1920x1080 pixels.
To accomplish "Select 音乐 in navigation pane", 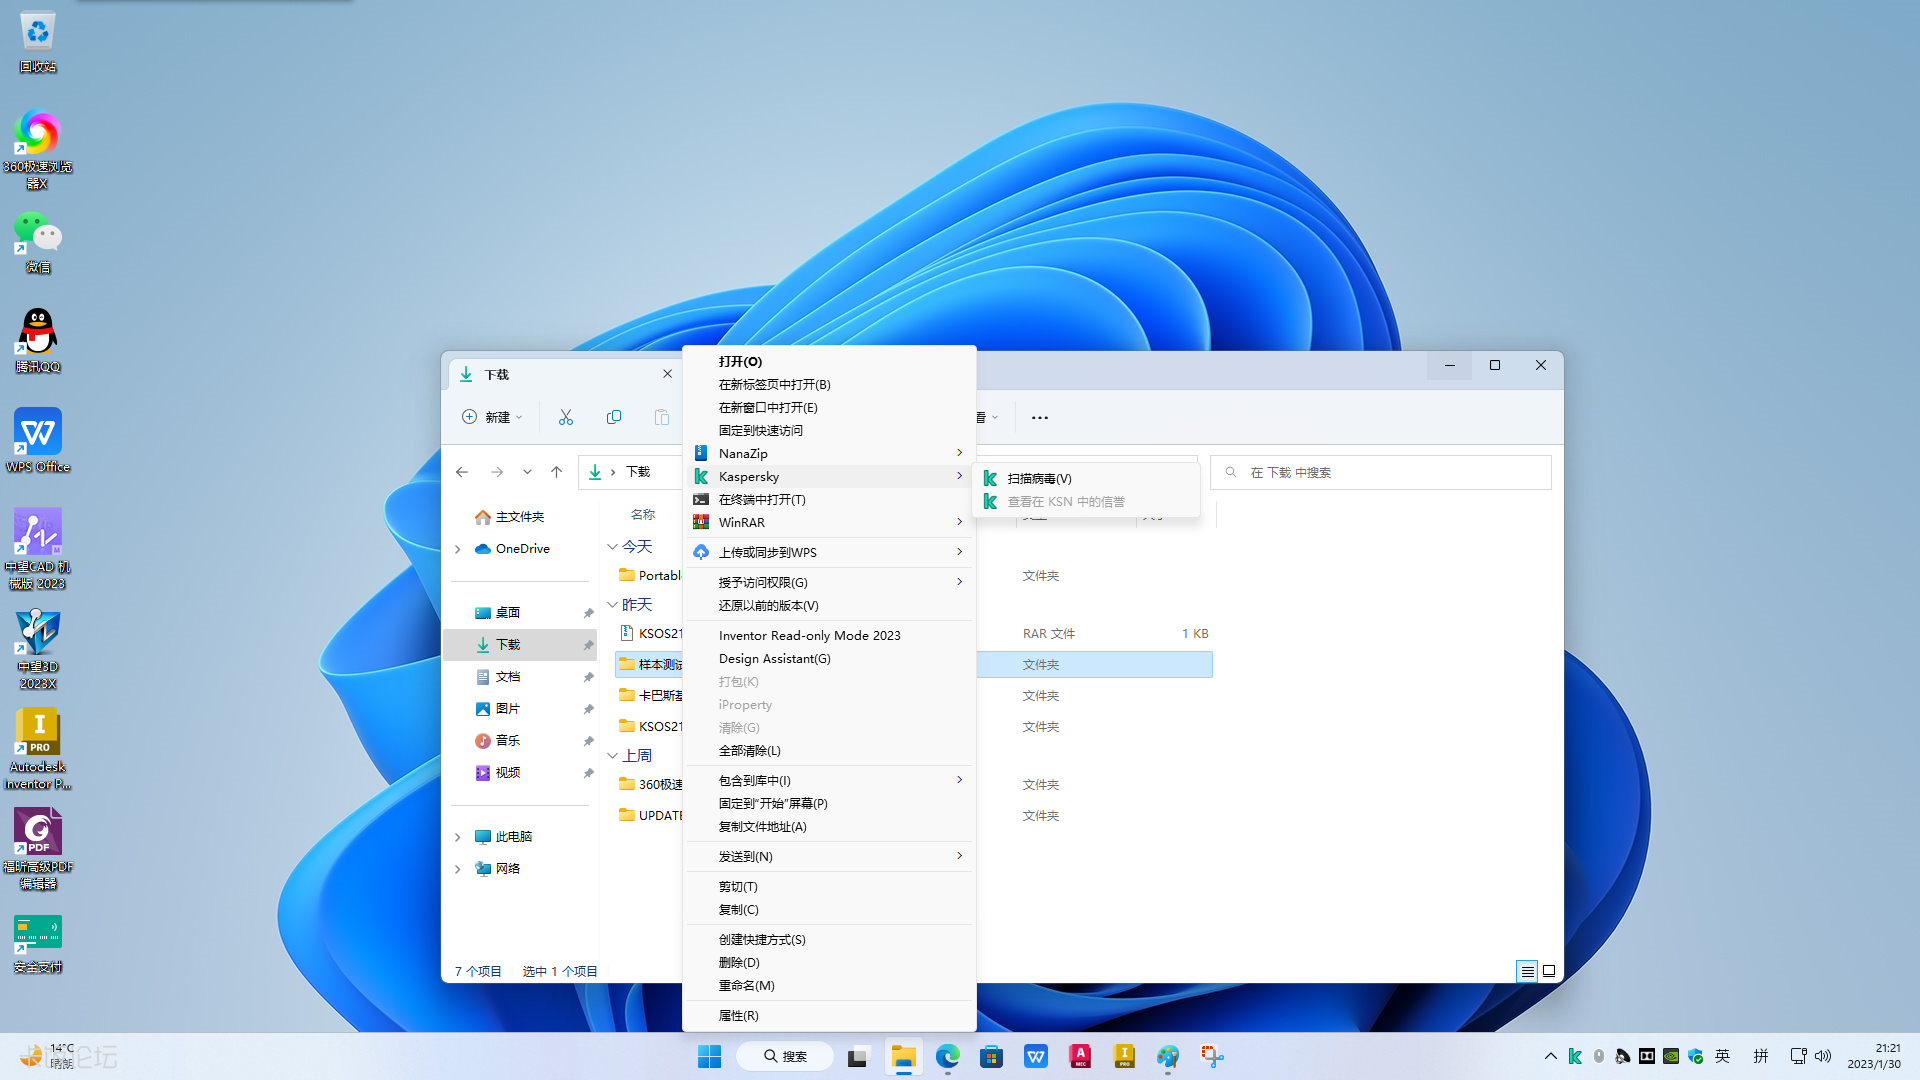I will 521,741.
